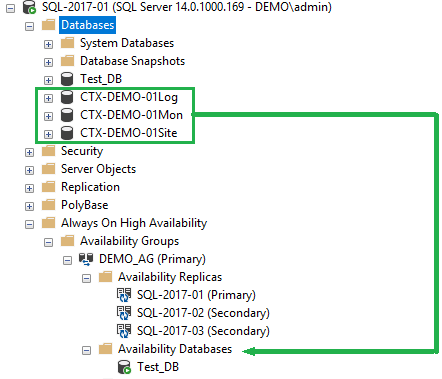Select the SQL-2017-01 server label
The image size is (442, 379).
click(x=187, y=7)
